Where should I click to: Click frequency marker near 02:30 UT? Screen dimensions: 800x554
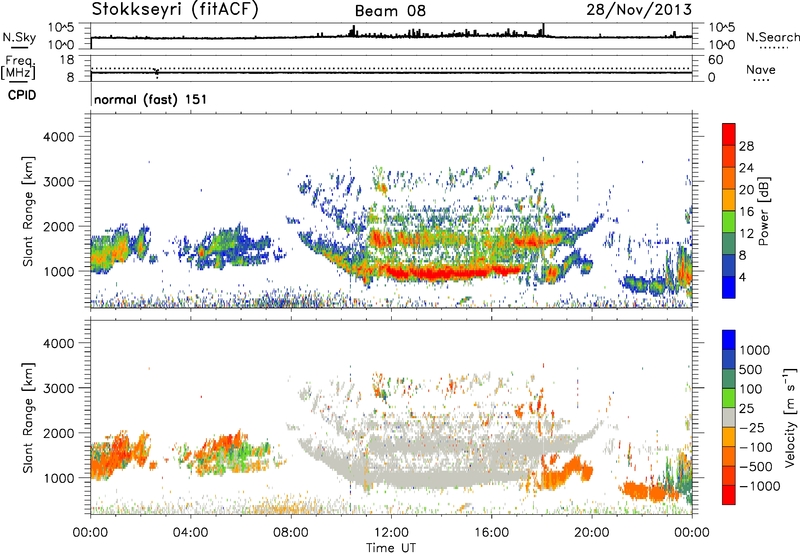pyautogui.click(x=157, y=73)
